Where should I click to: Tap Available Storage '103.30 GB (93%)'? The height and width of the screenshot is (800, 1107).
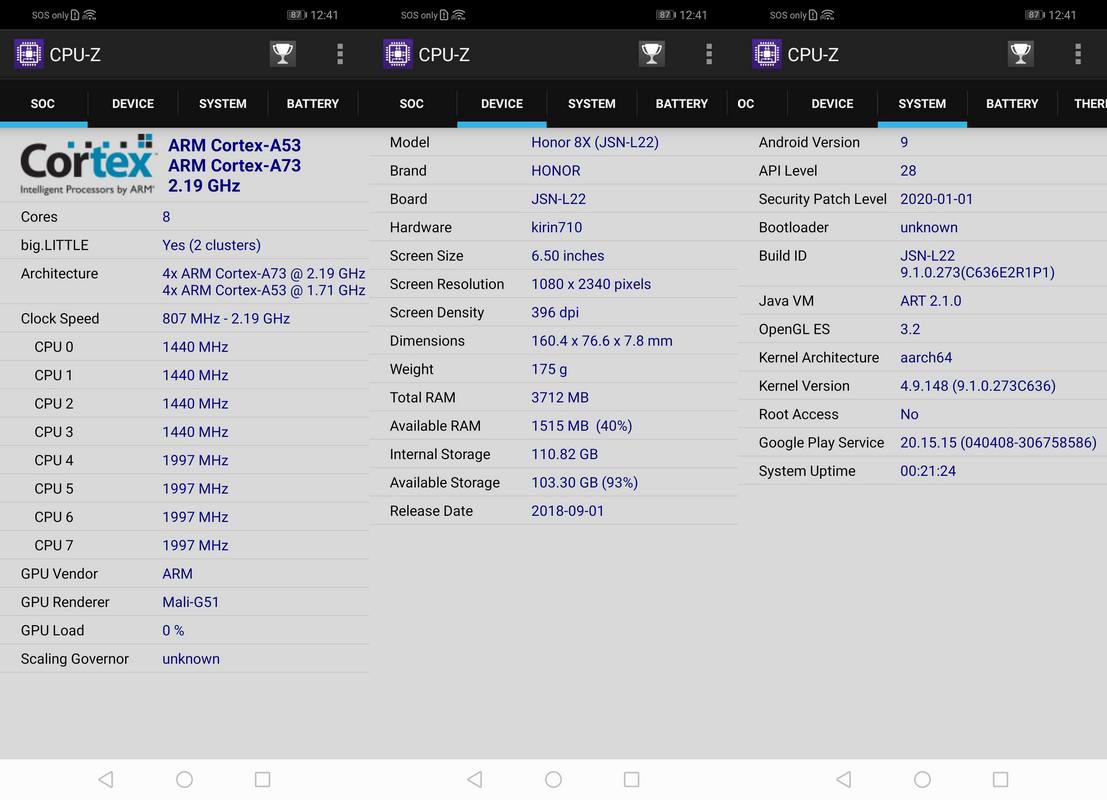(x=585, y=482)
